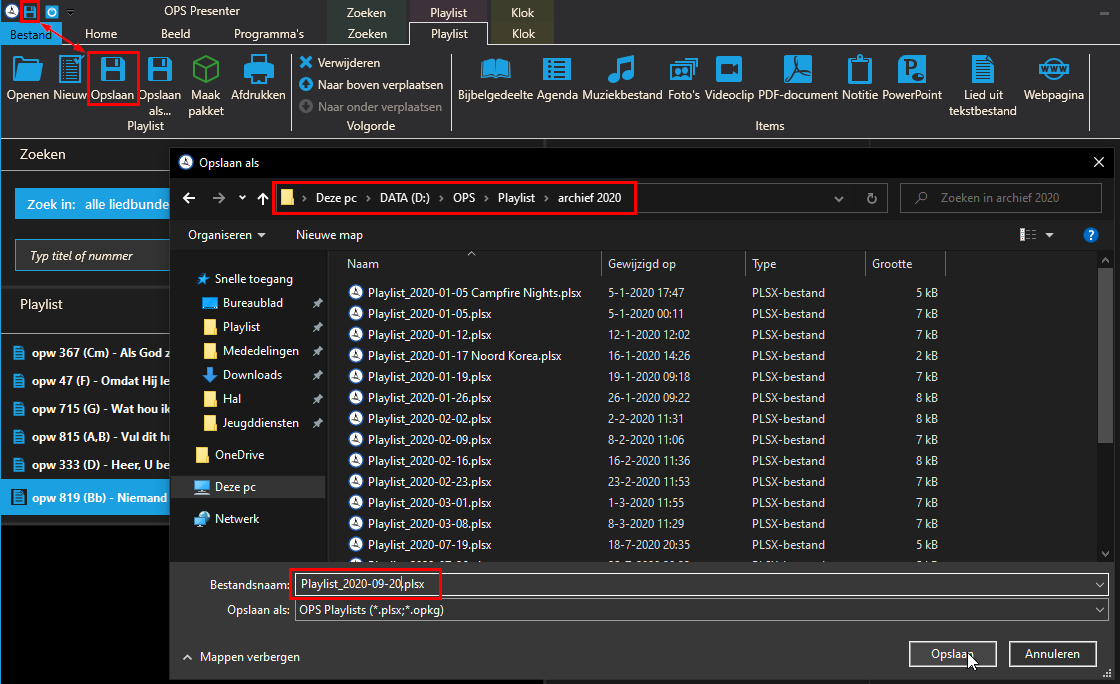
Task: Open the dialog help question mark
Action: click(1090, 235)
